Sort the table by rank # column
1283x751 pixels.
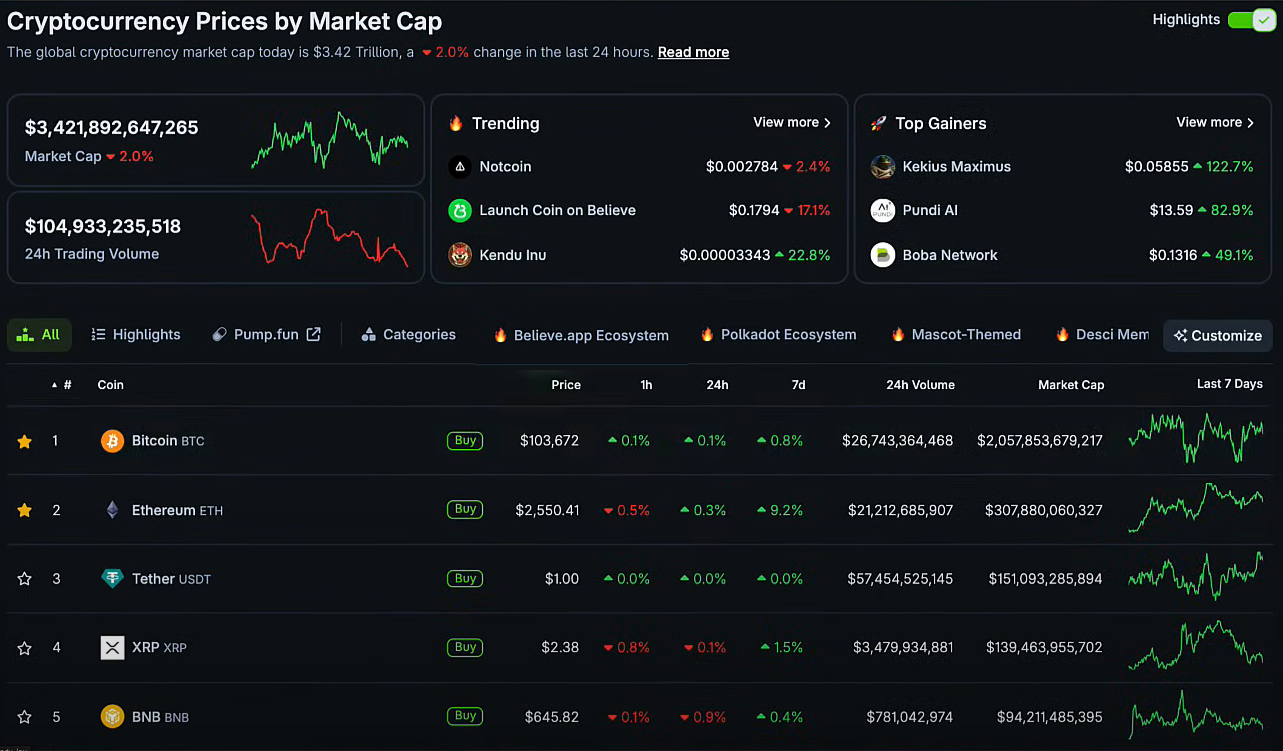click(x=67, y=385)
